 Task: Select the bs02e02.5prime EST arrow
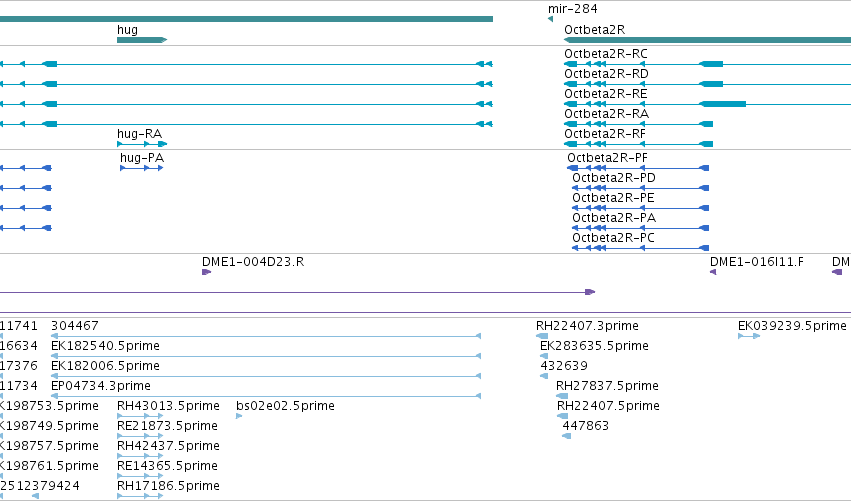[x=239, y=416]
